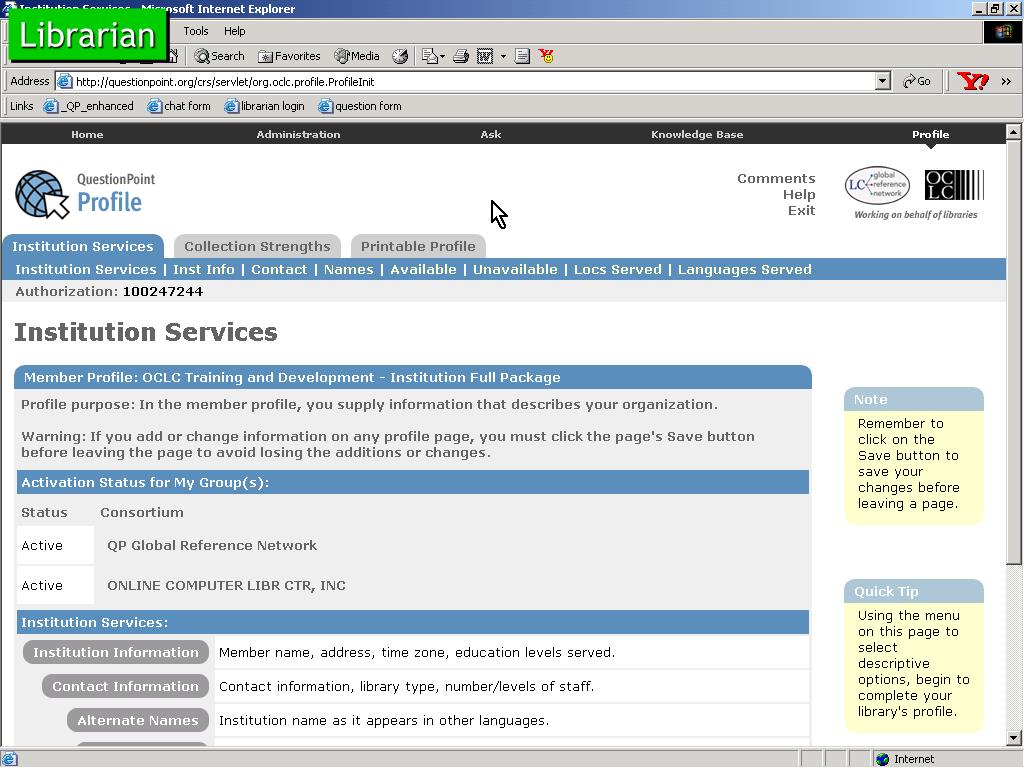Screen dimensions: 1024x768
Task: Click the Help link under Comments
Action: (799, 194)
